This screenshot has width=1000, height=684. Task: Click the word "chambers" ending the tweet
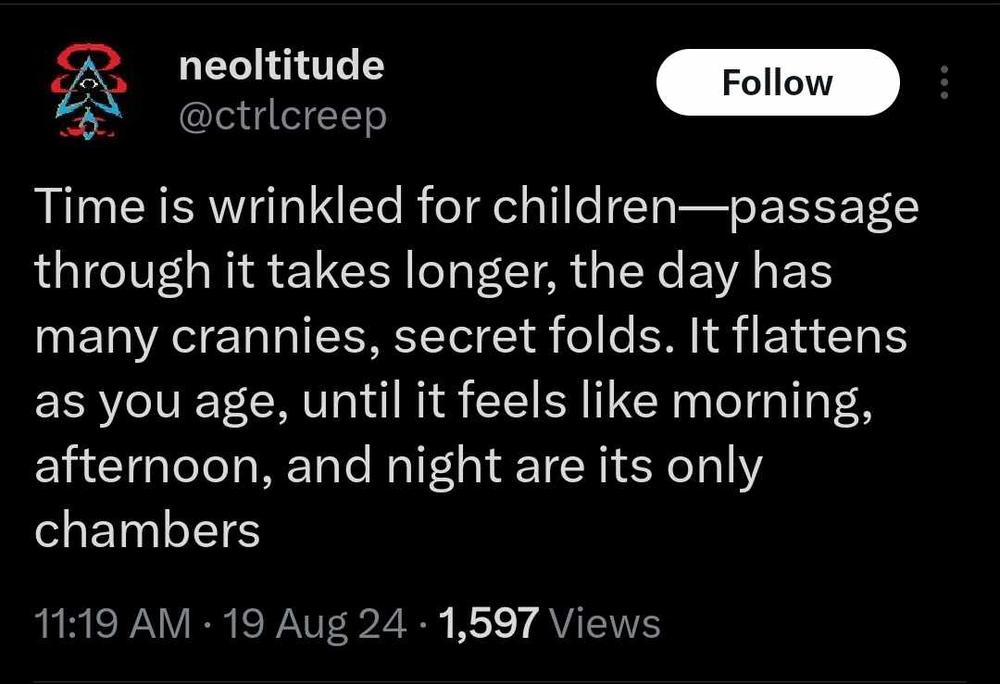coord(147,530)
